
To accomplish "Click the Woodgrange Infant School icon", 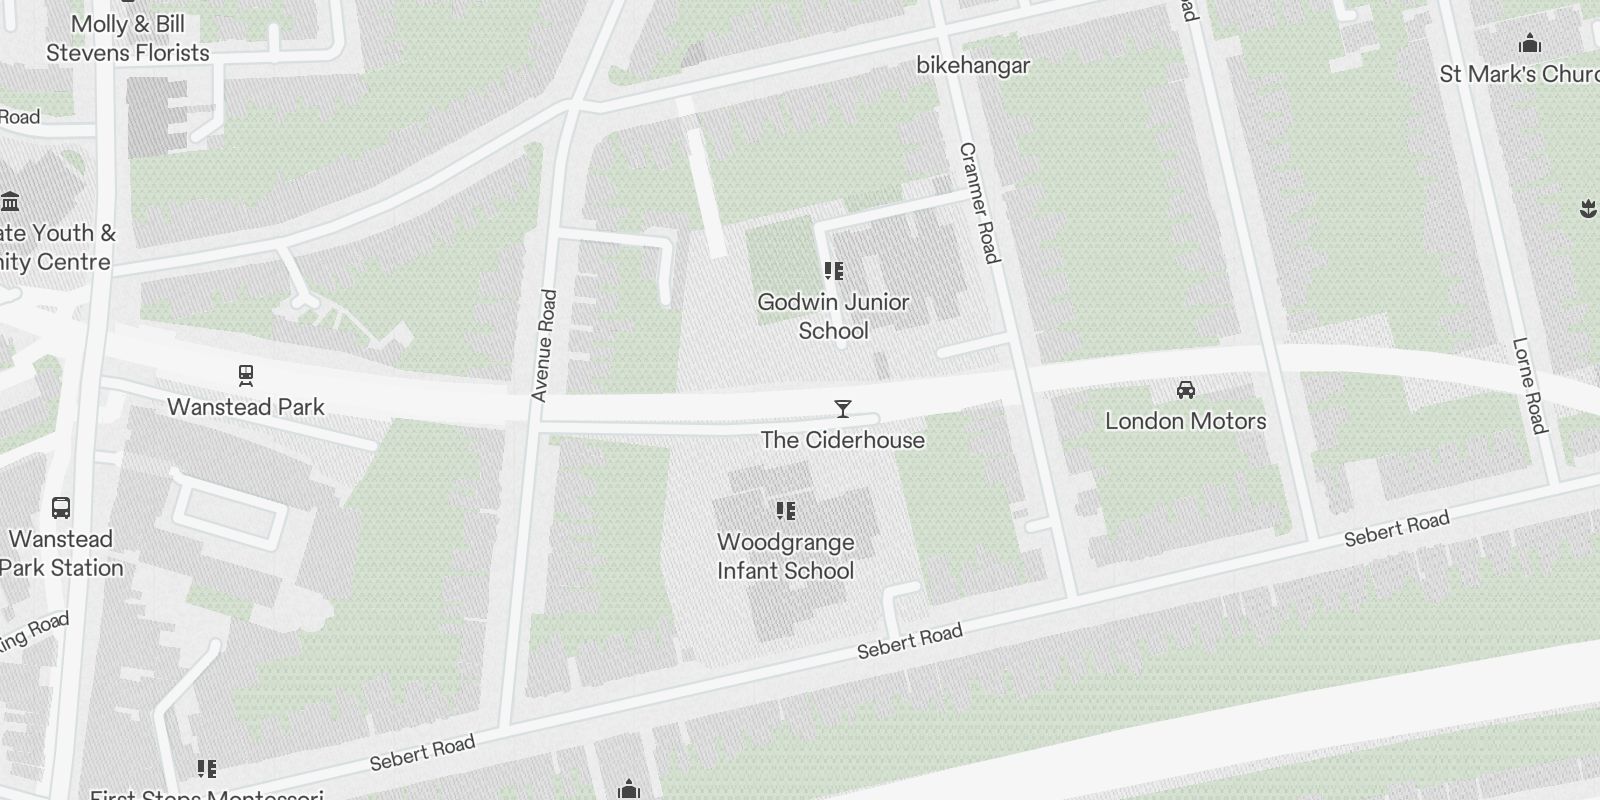I will (x=786, y=511).
